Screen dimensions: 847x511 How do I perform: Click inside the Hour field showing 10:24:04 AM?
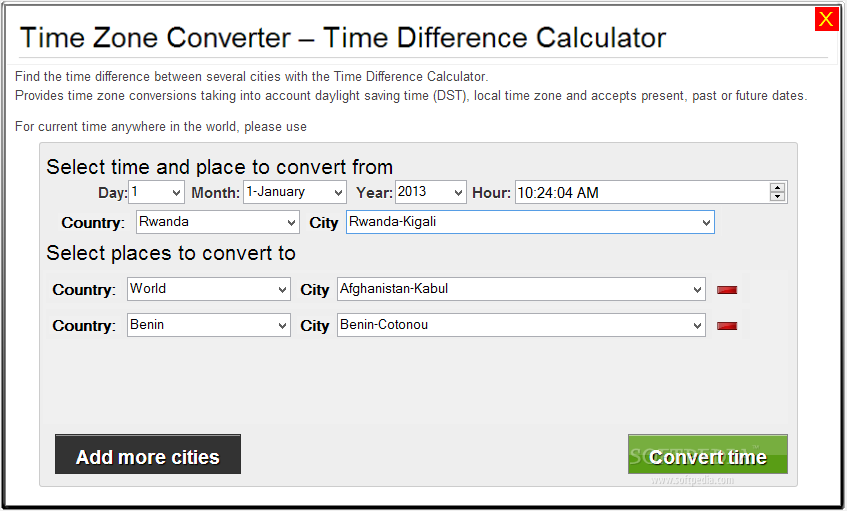click(x=643, y=192)
